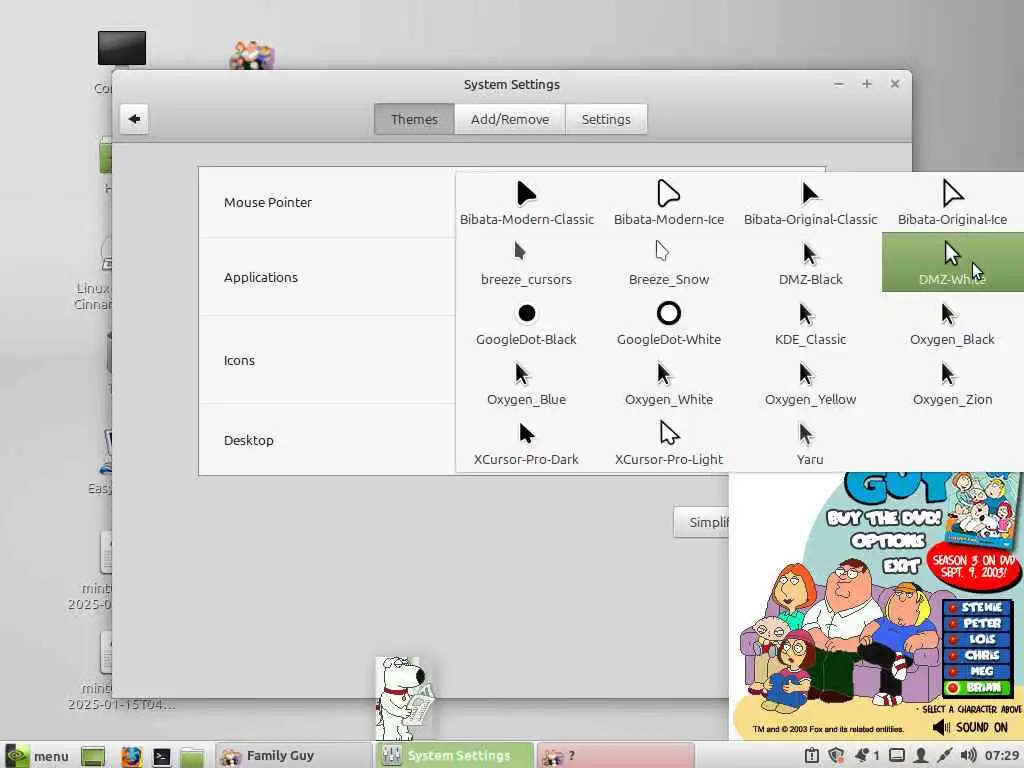
Task: Open Options in the Family Guy widget
Action: [888, 541]
